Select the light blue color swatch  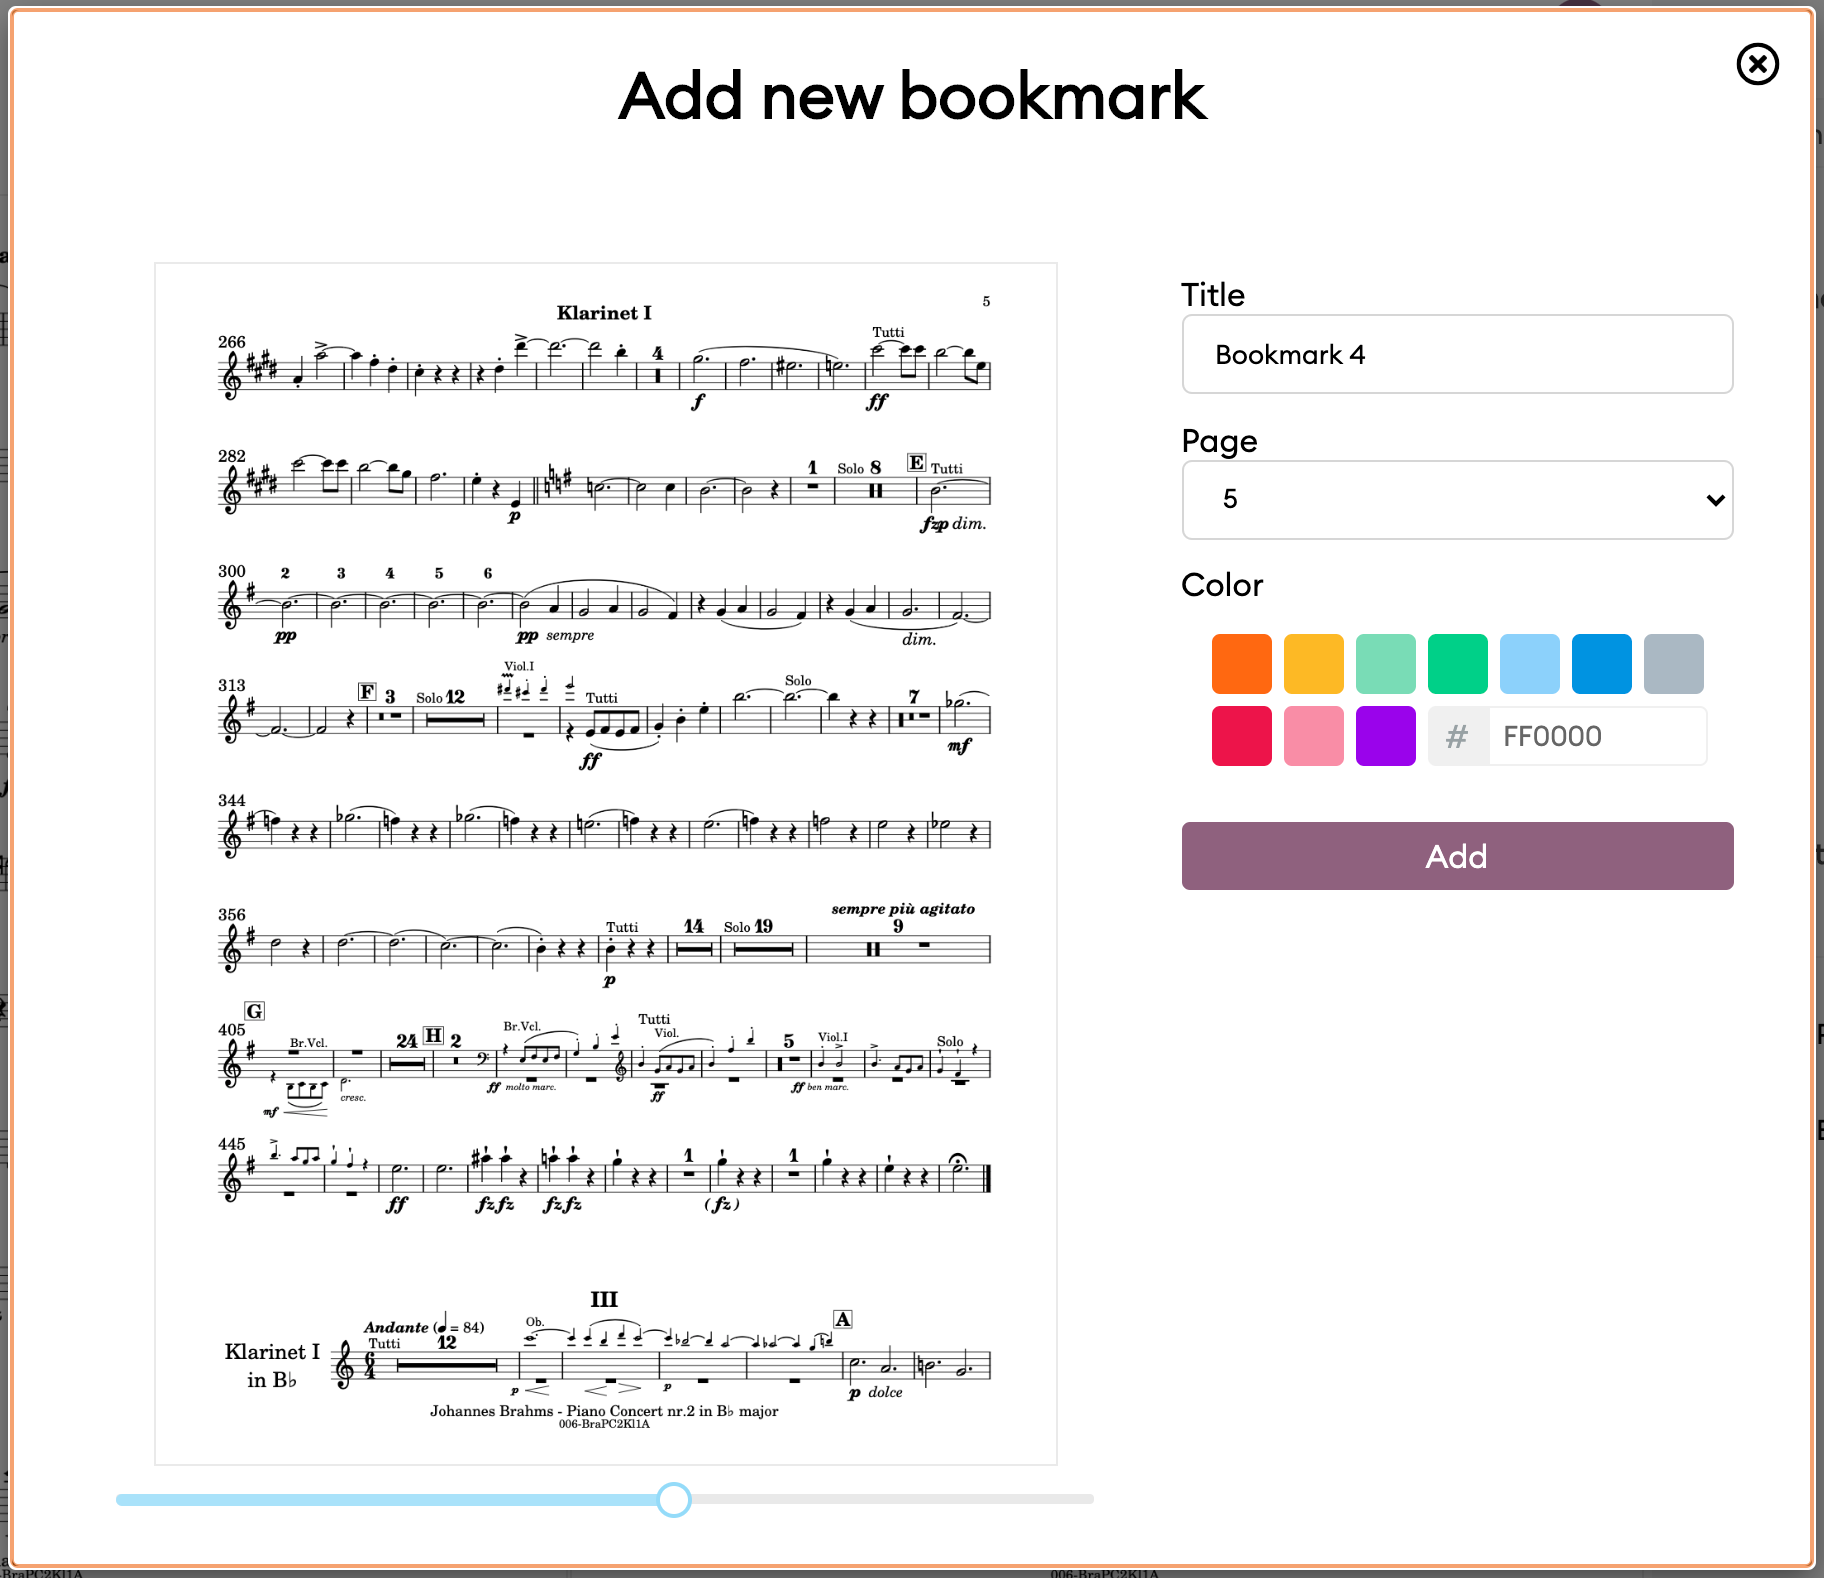(1529, 664)
